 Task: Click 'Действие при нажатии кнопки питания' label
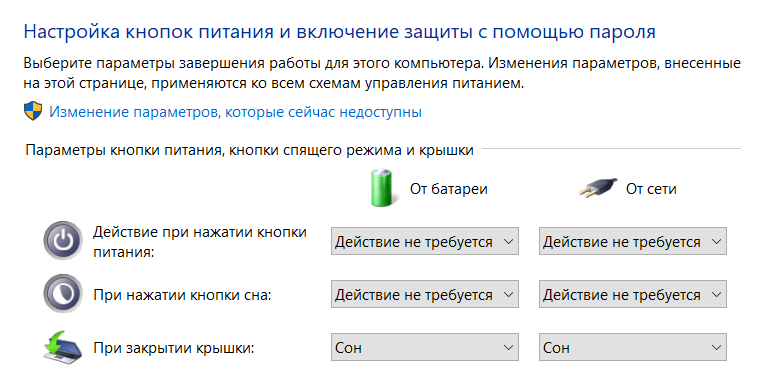[200, 241]
